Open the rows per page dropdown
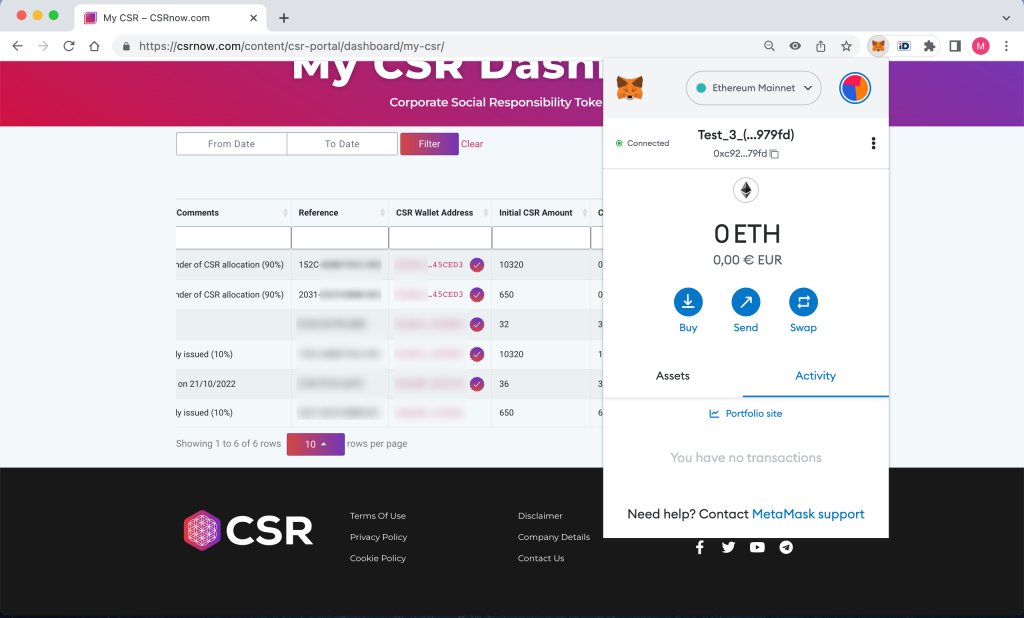 point(315,444)
